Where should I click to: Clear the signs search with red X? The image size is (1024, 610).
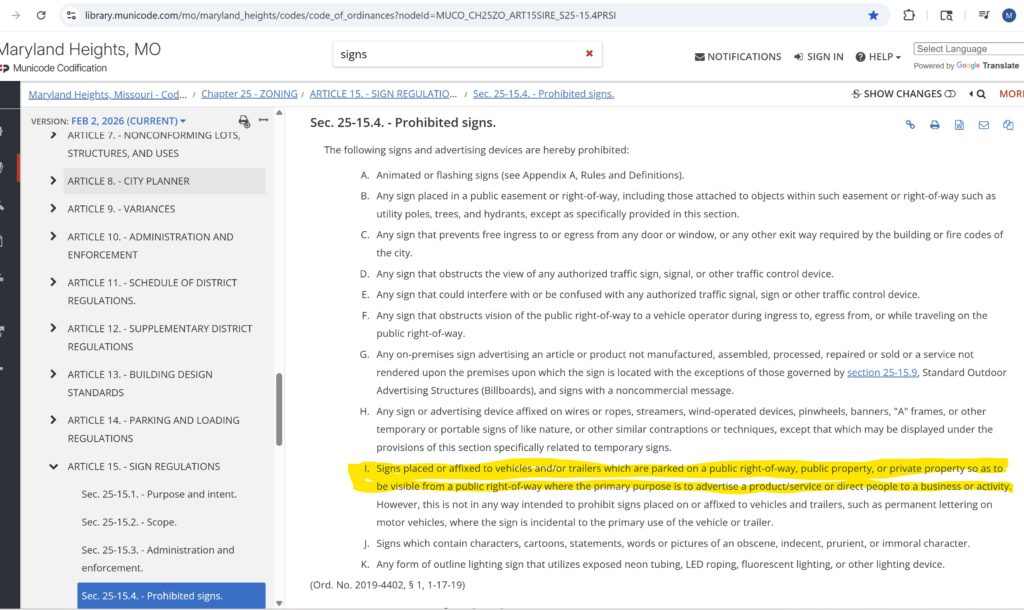tap(589, 54)
